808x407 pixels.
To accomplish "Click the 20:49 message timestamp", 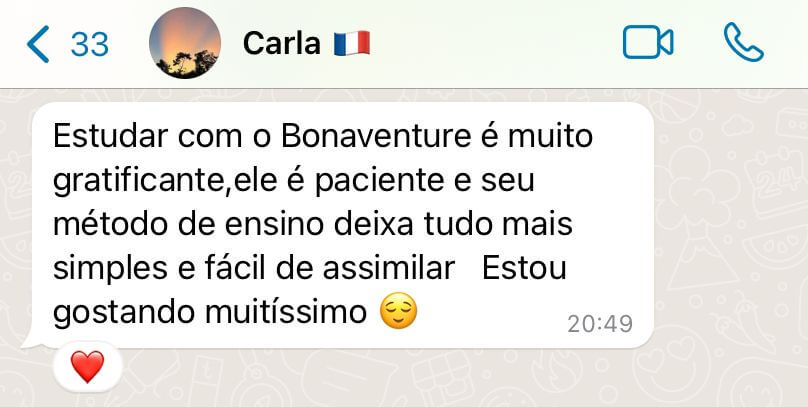I will (600, 324).
